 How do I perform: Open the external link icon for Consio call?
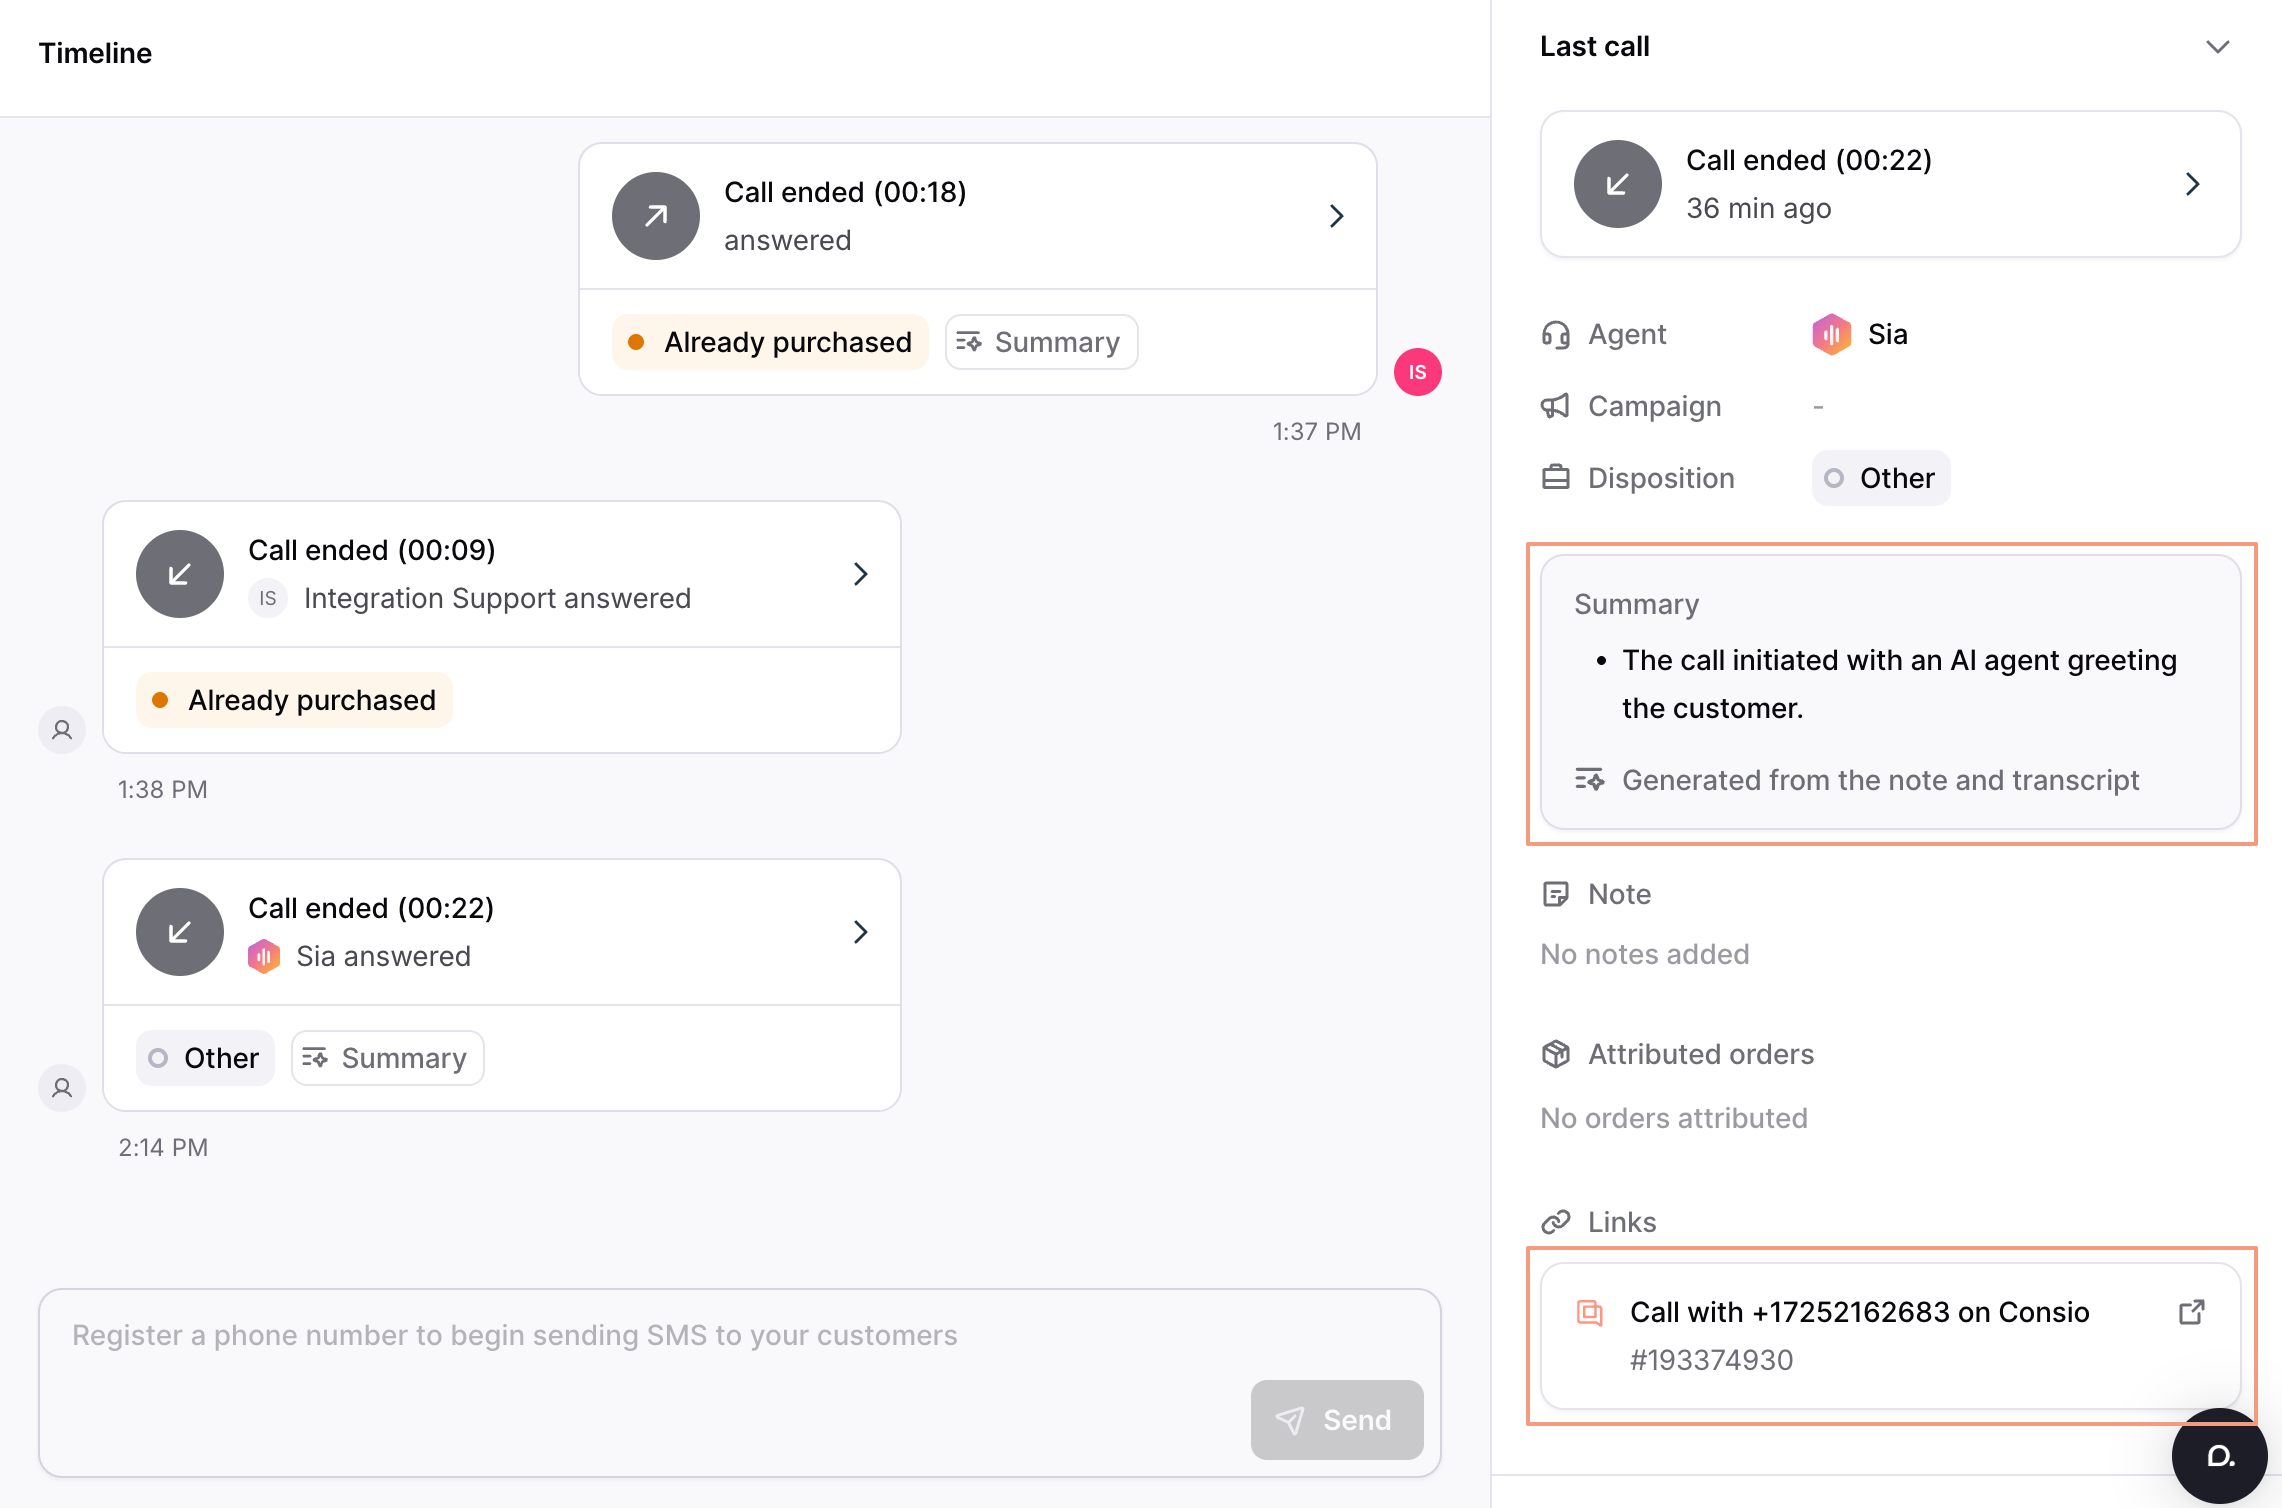coord(2191,1312)
